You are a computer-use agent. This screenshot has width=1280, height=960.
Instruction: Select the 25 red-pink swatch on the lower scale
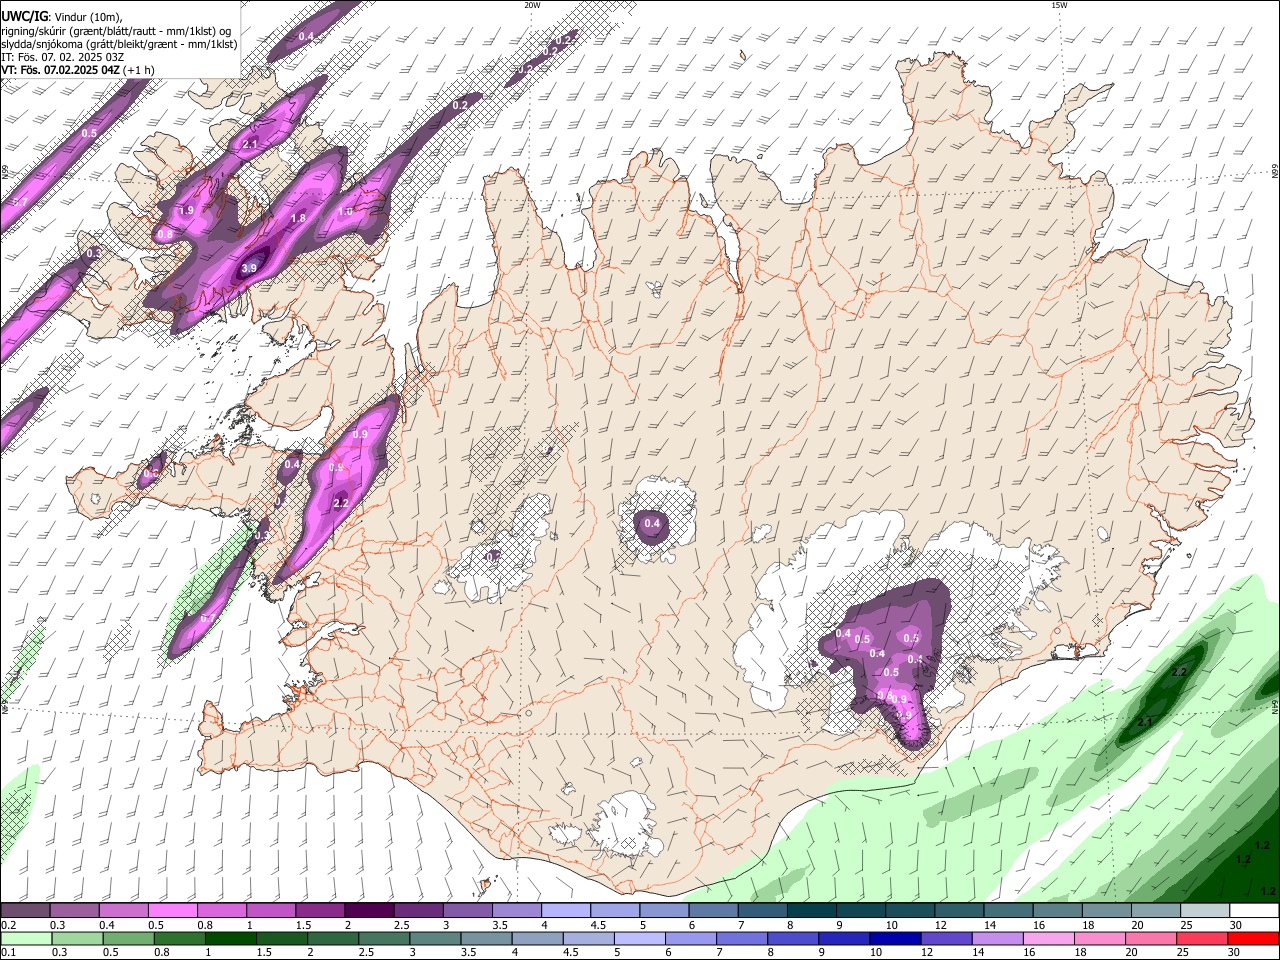click(1202, 939)
